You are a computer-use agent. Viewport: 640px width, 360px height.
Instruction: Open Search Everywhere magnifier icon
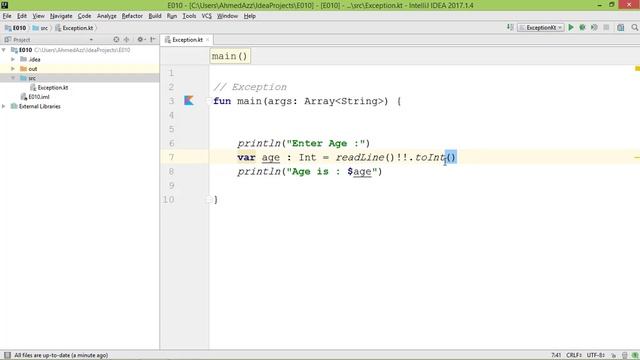click(x=635, y=27)
